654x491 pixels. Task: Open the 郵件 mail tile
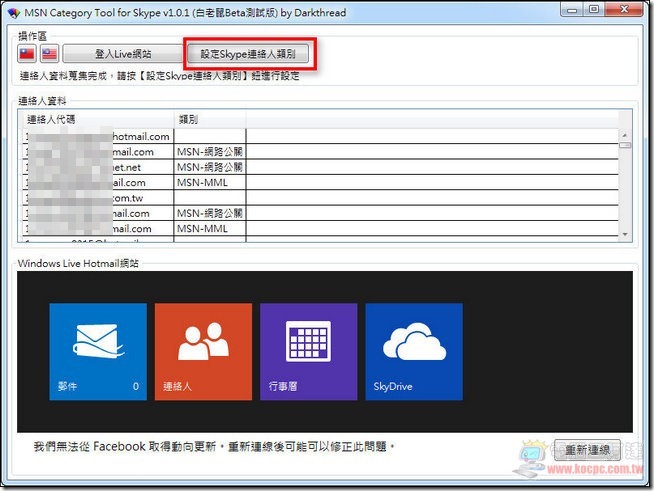point(98,352)
